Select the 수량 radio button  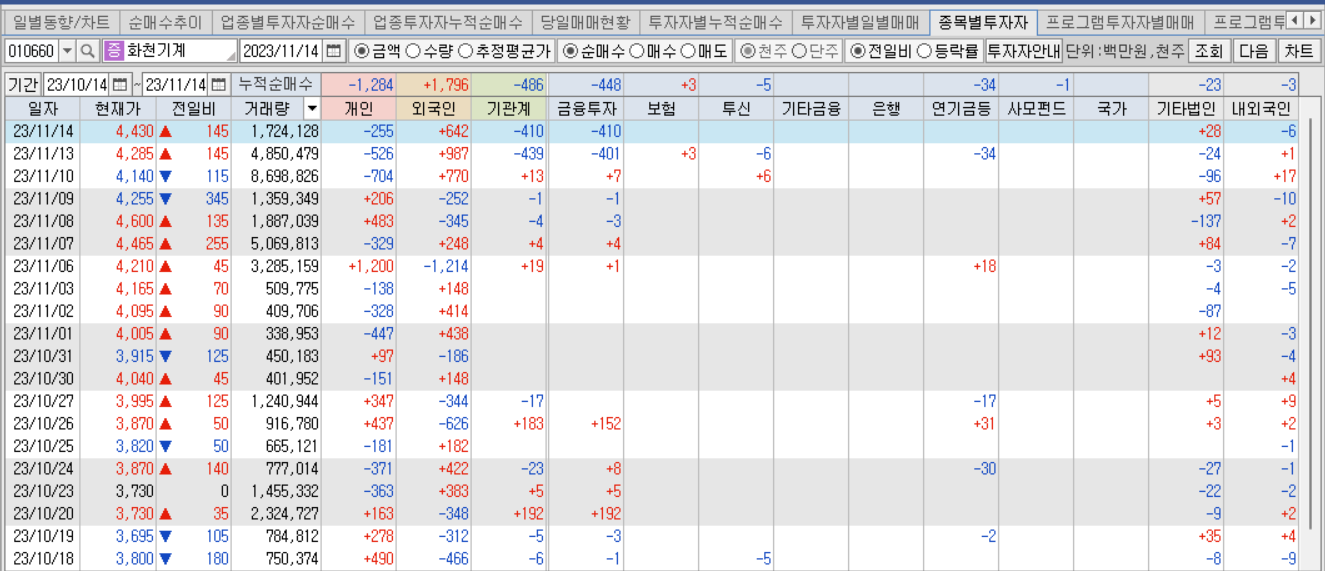pyautogui.click(x=415, y=51)
